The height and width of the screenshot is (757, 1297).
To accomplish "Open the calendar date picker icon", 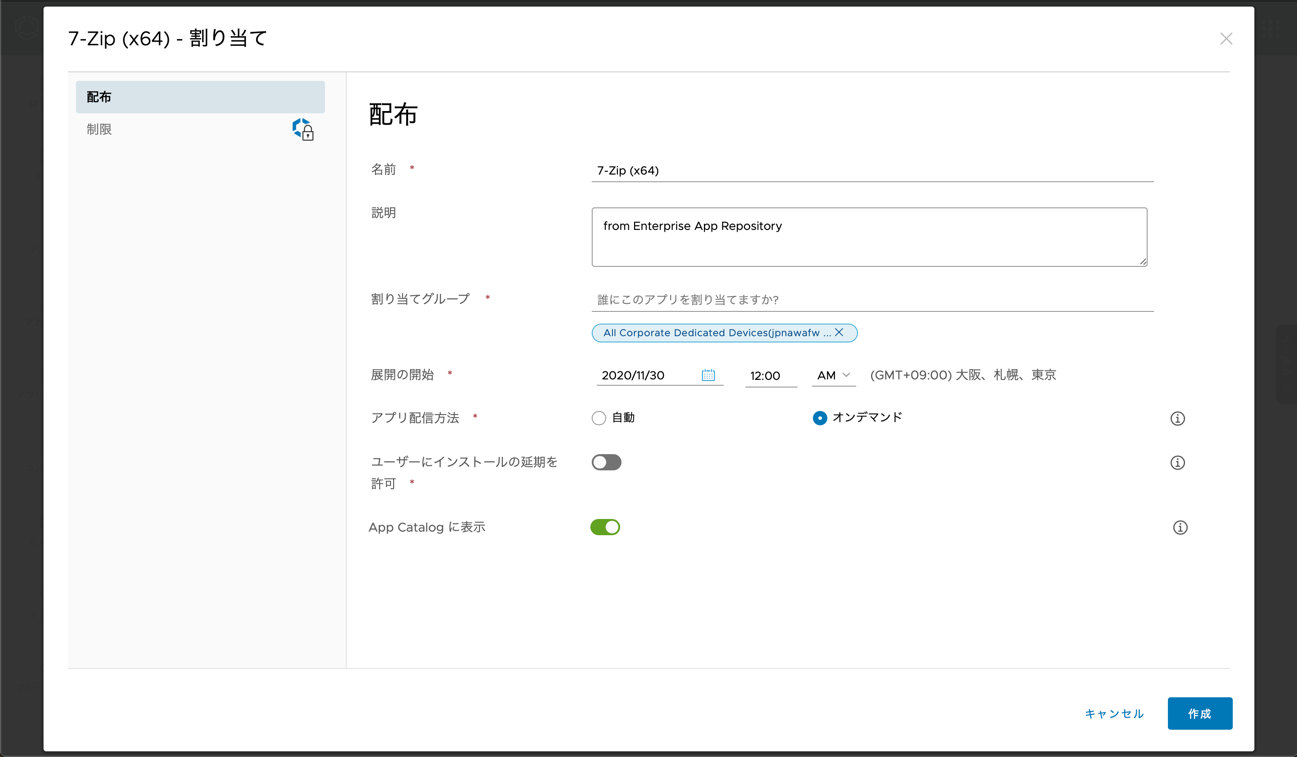I will point(708,375).
